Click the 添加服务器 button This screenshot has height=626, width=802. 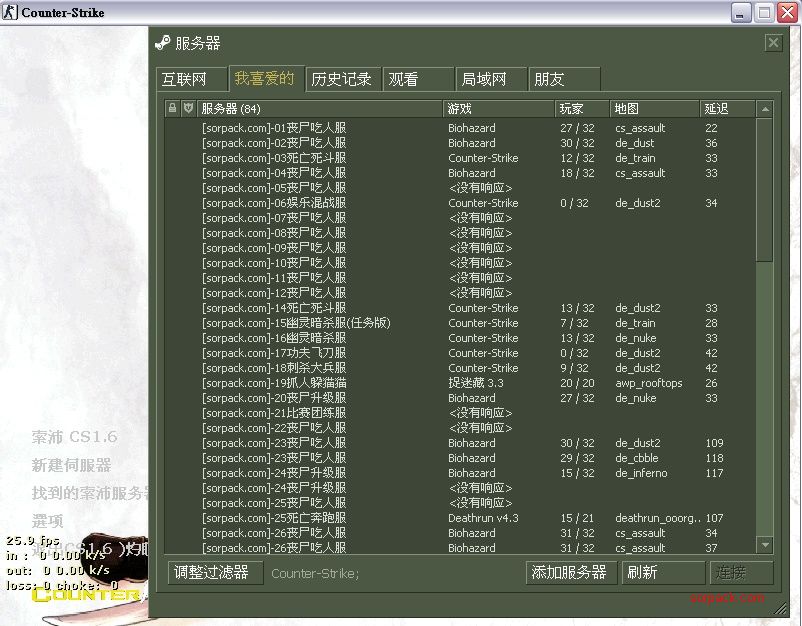coord(569,573)
